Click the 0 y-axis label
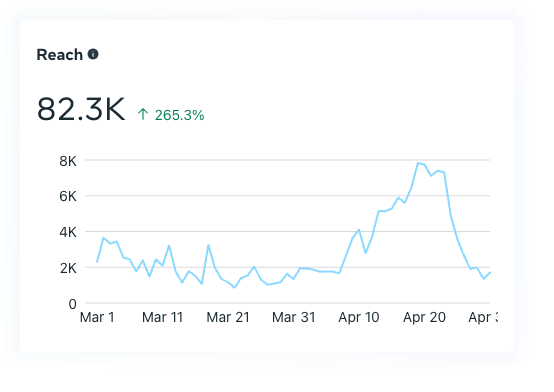The image size is (554, 392). pyautogui.click(x=72, y=304)
